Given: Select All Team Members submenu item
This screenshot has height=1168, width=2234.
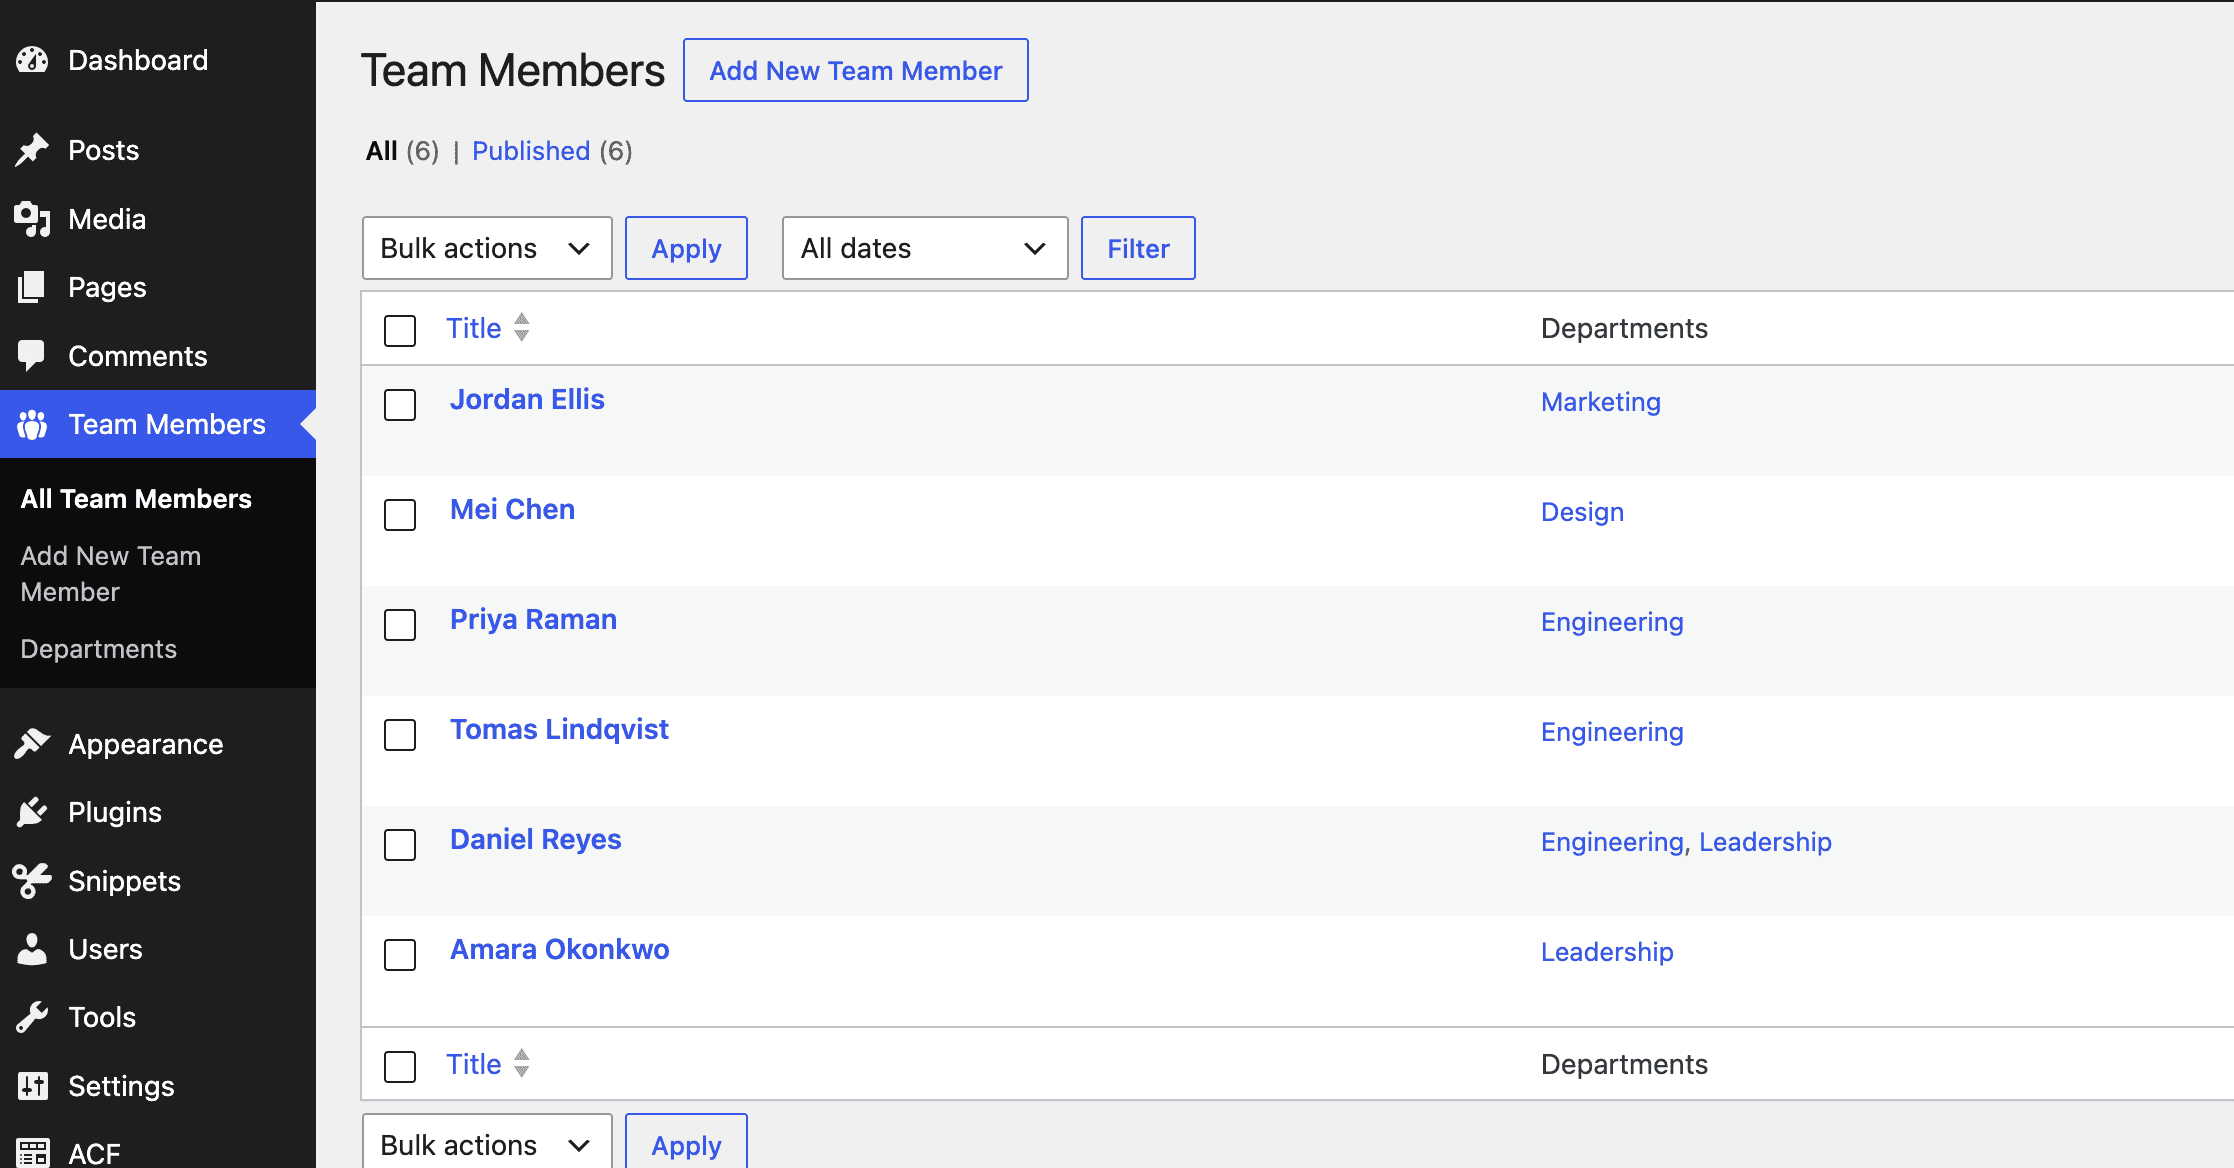Looking at the screenshot, I should coord(136,499).
